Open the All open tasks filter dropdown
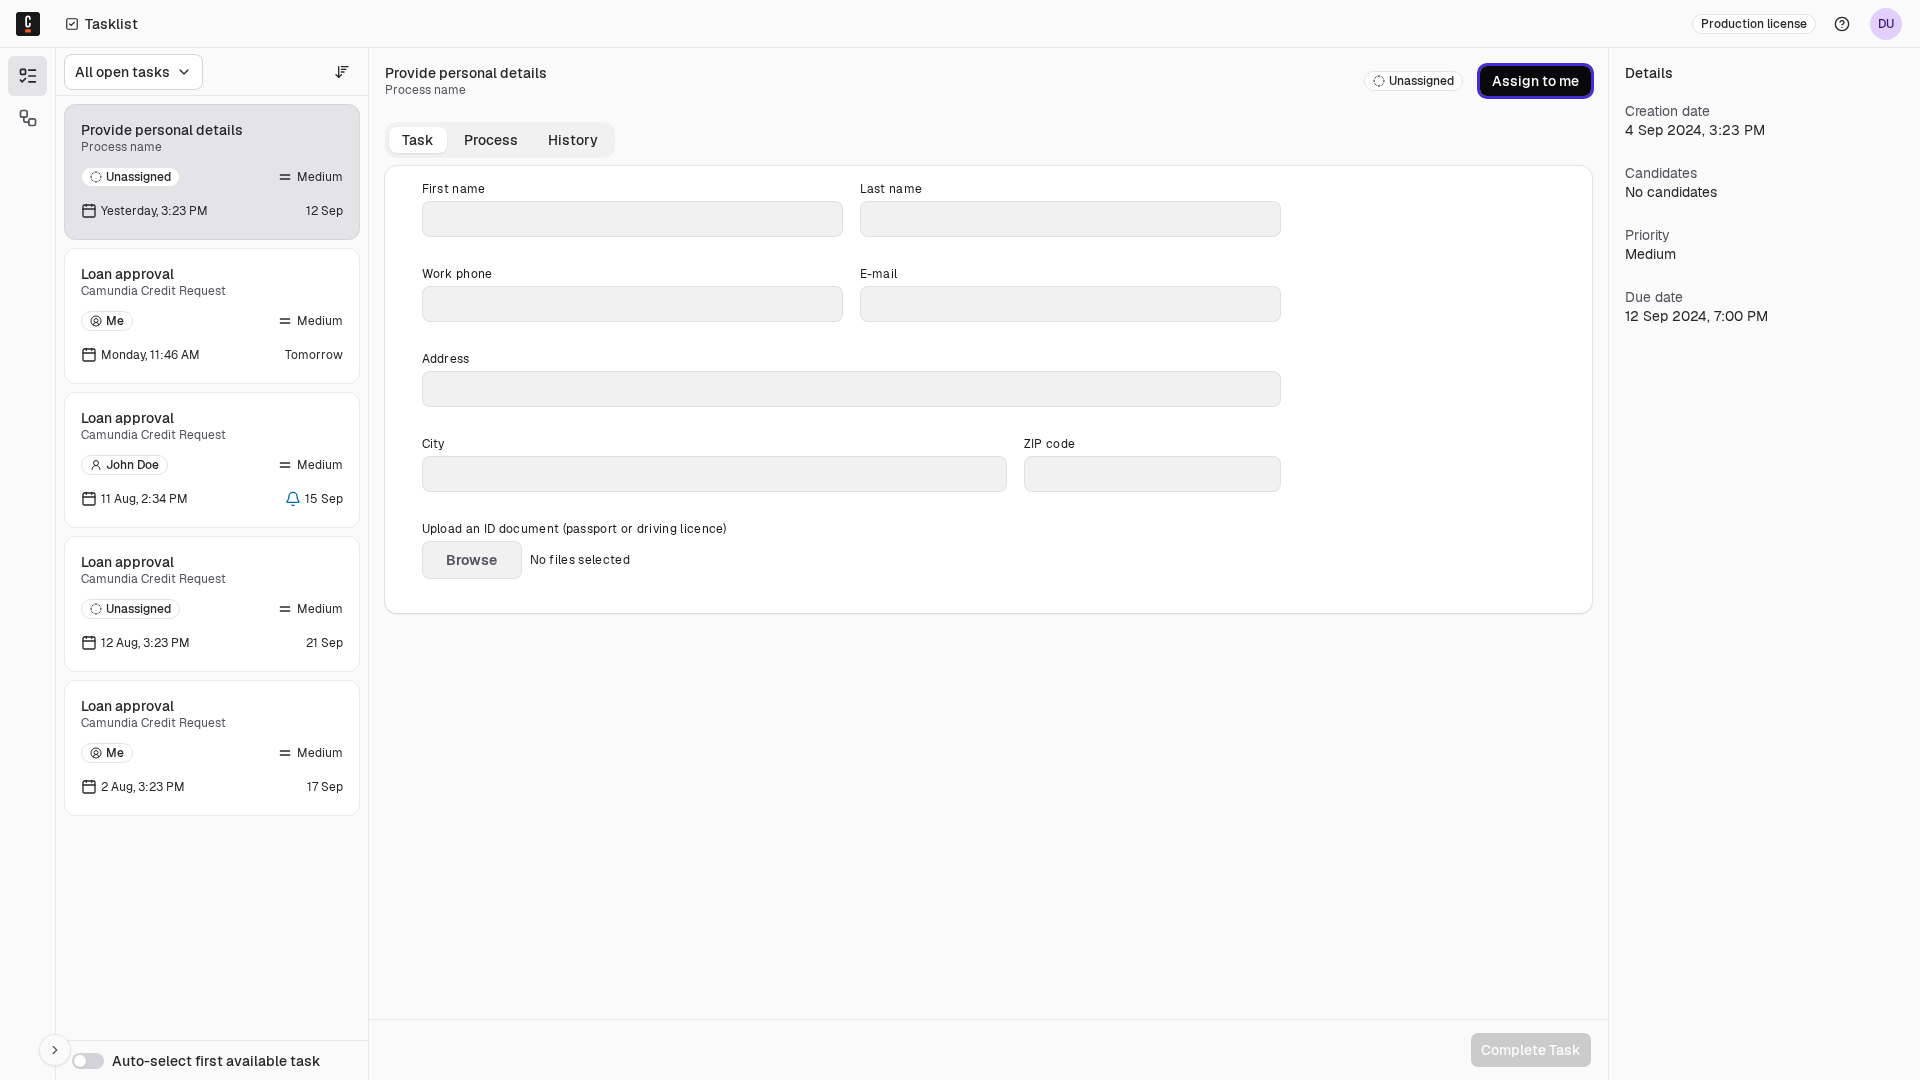This screenshot has height=1080, width=1920. (x=133, y=72)
